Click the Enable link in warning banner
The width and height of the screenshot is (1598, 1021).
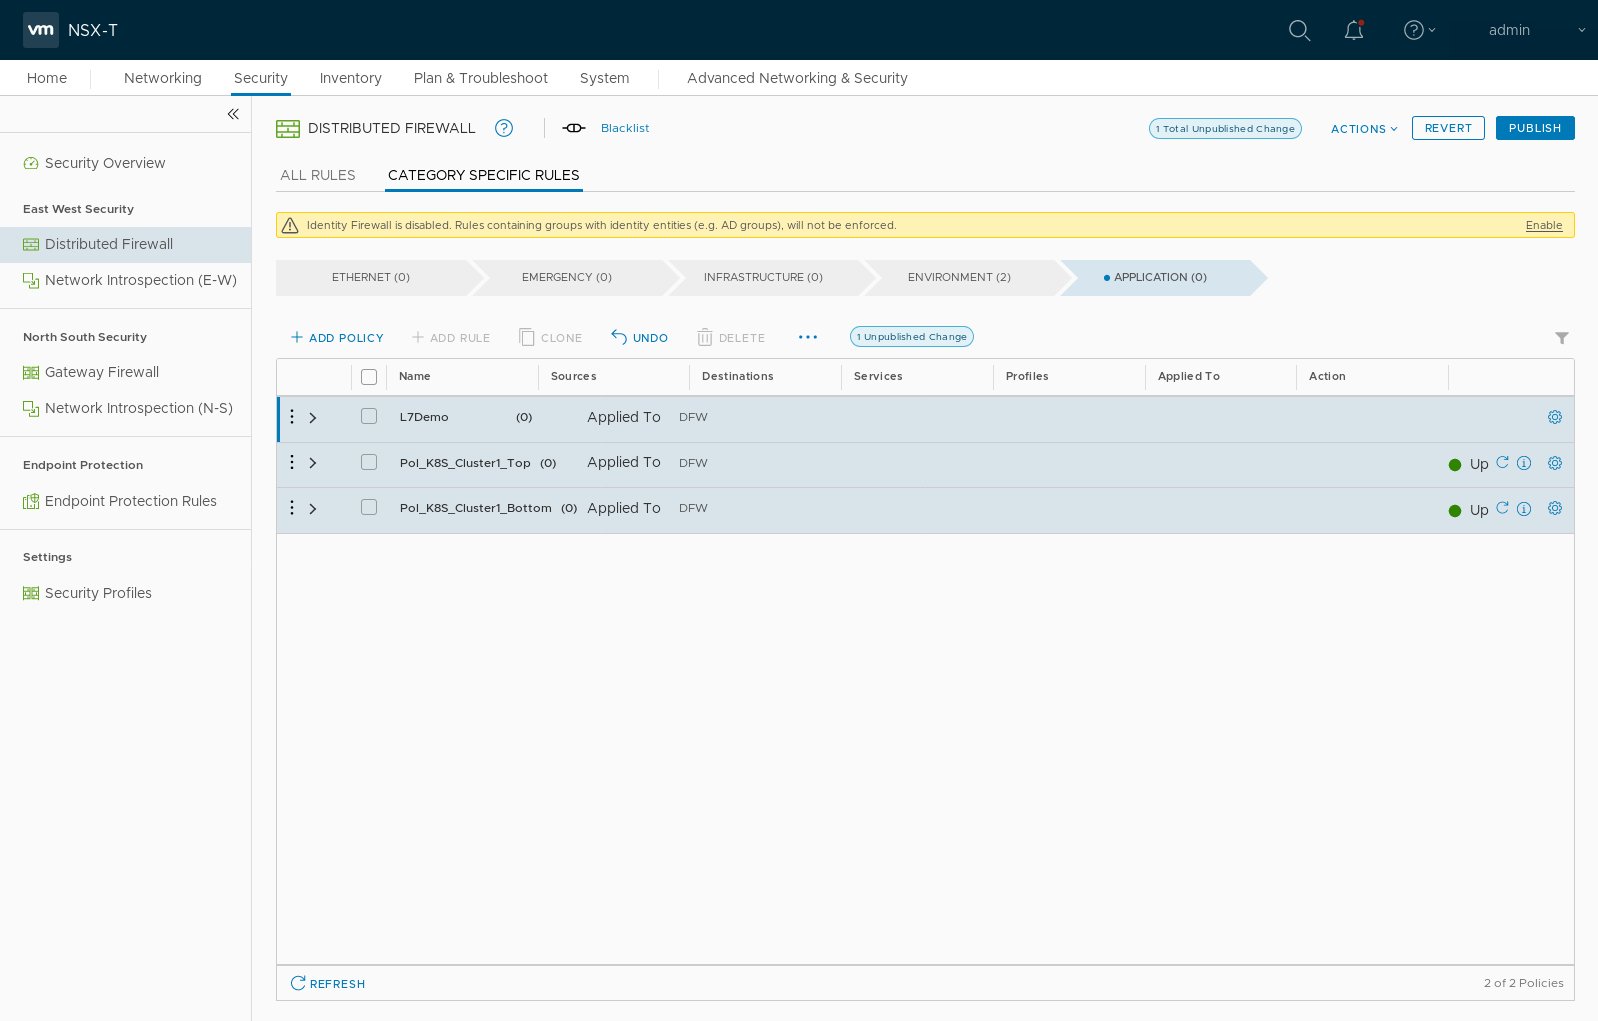point(1544,225)
